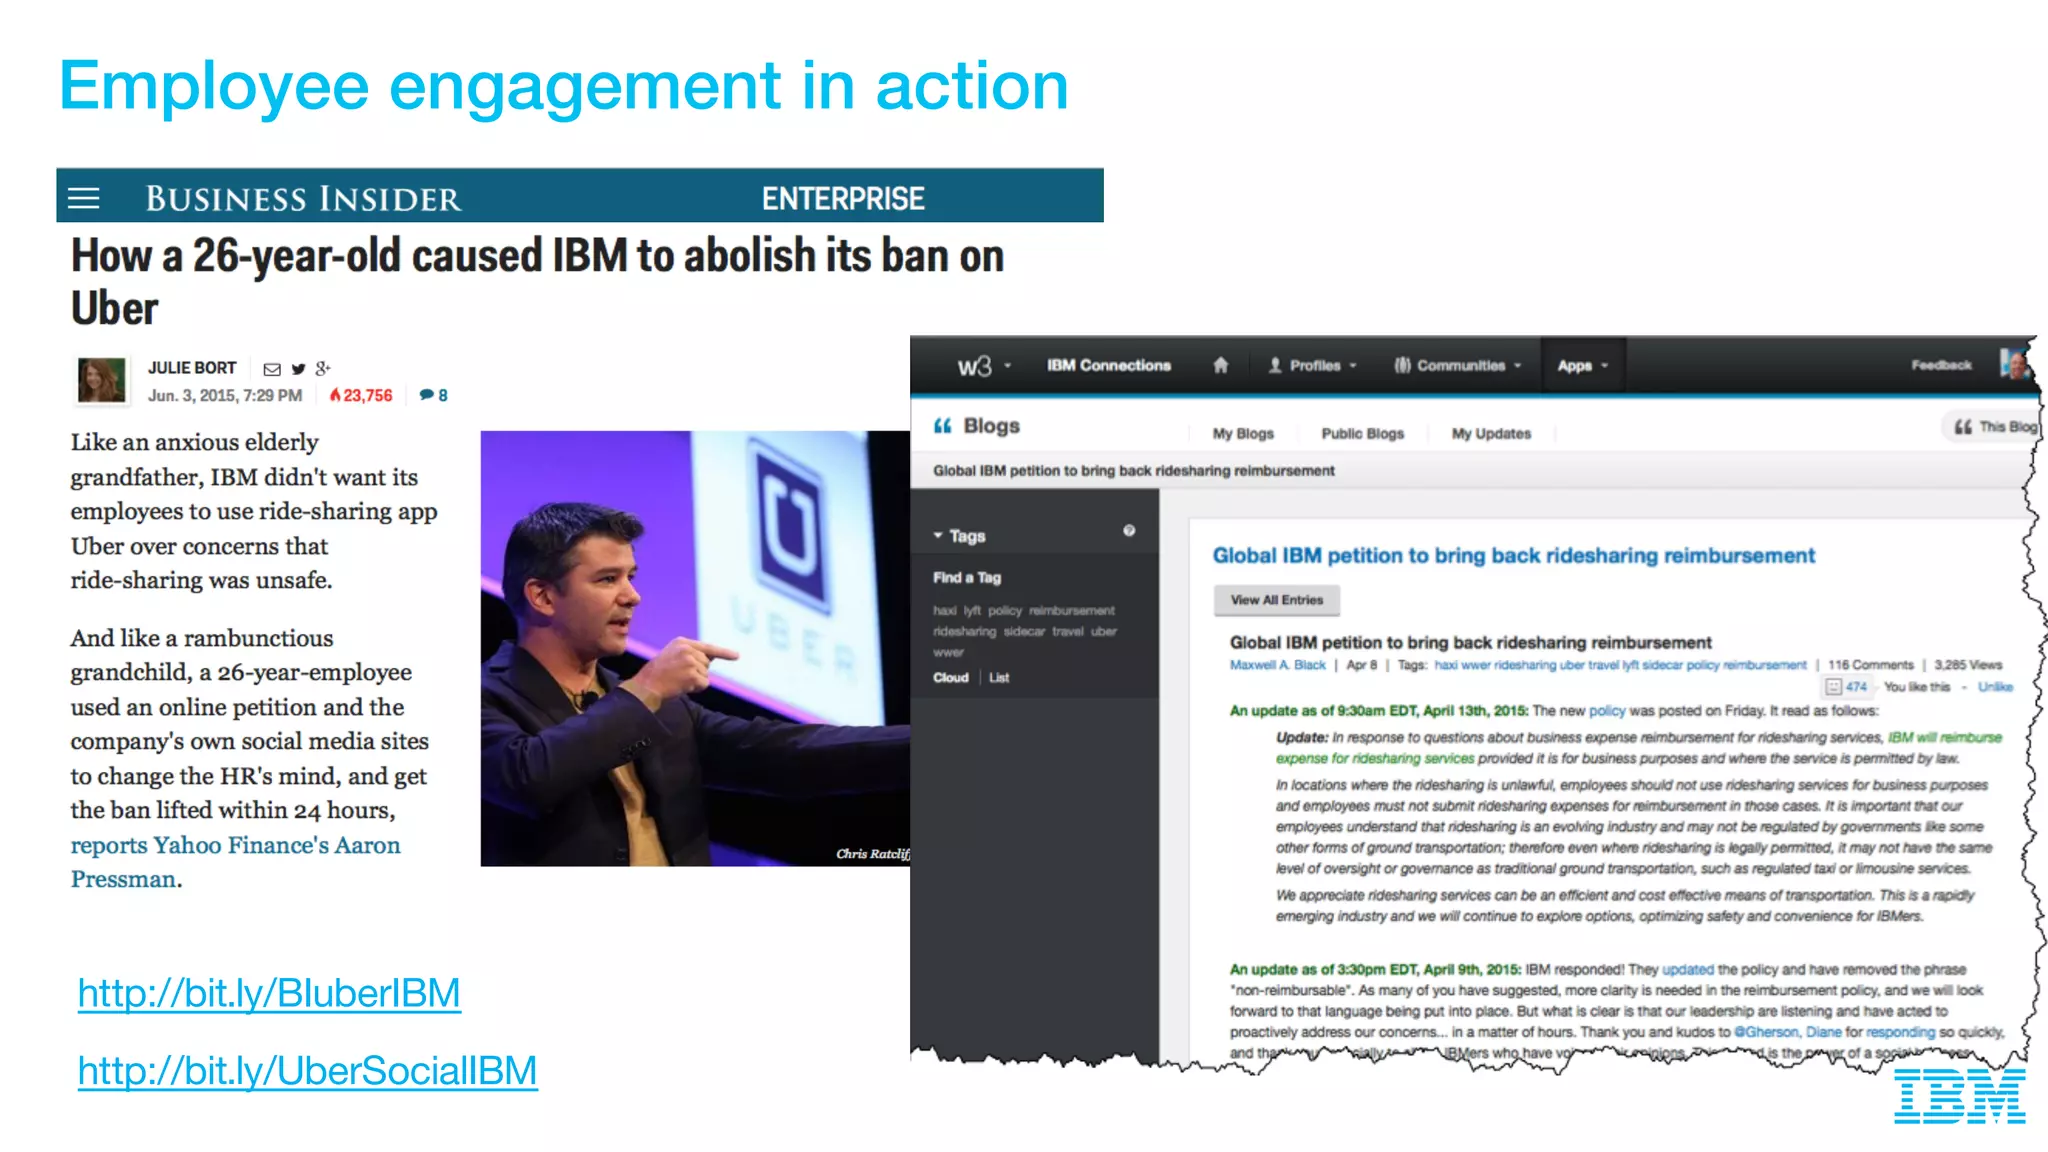Click the 'updated' link in April 9th update
Image resolution: width=2048 pixels, height=1152 pixels.
[x=1687, y=970]
